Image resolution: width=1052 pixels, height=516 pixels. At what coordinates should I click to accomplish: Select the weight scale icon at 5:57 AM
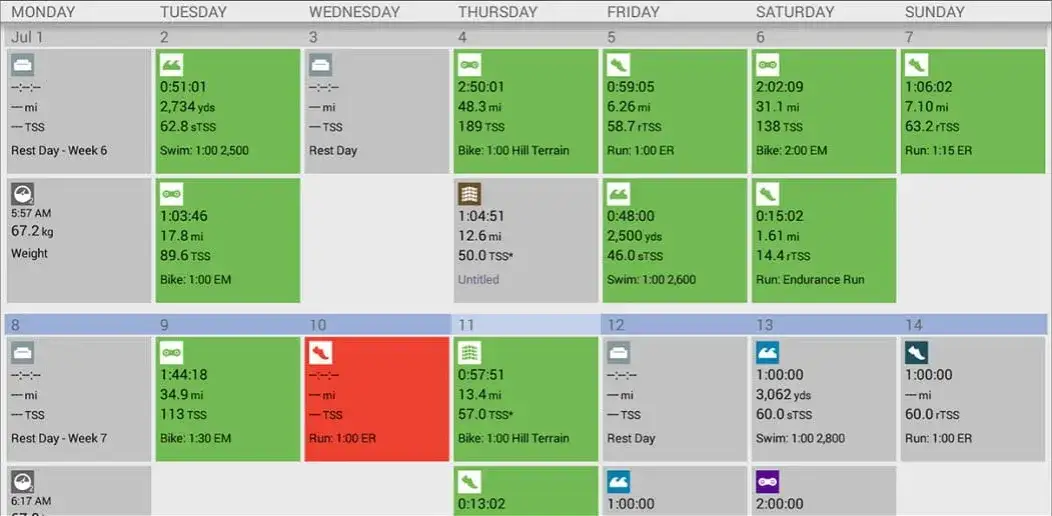coord(23,194)
